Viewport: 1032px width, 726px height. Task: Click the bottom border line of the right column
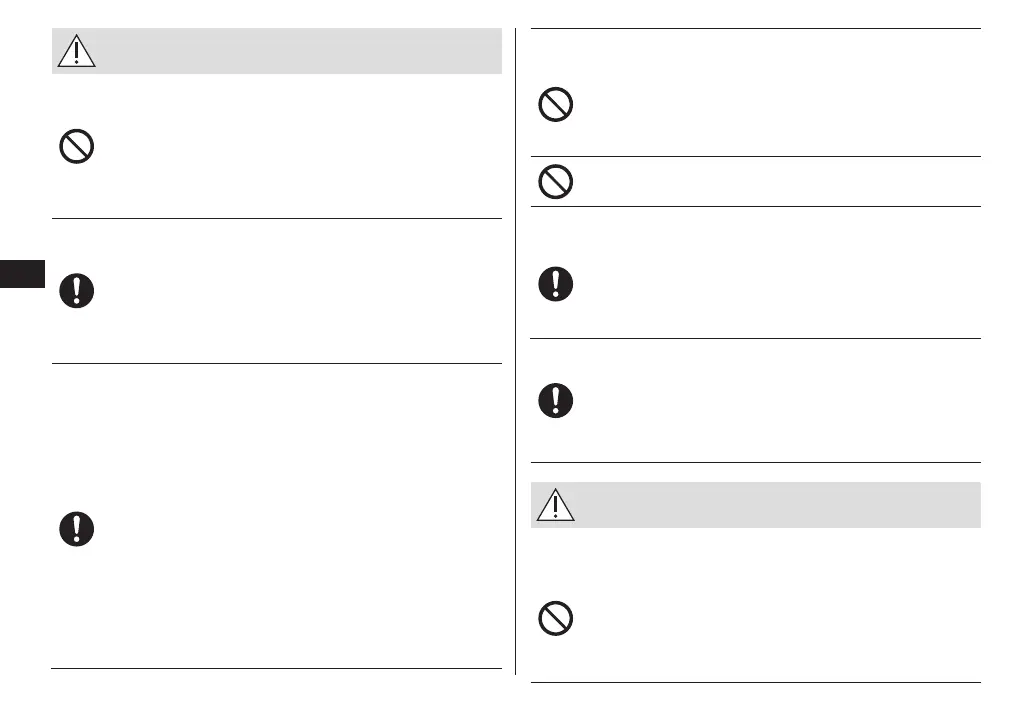(x=755, y=683)
